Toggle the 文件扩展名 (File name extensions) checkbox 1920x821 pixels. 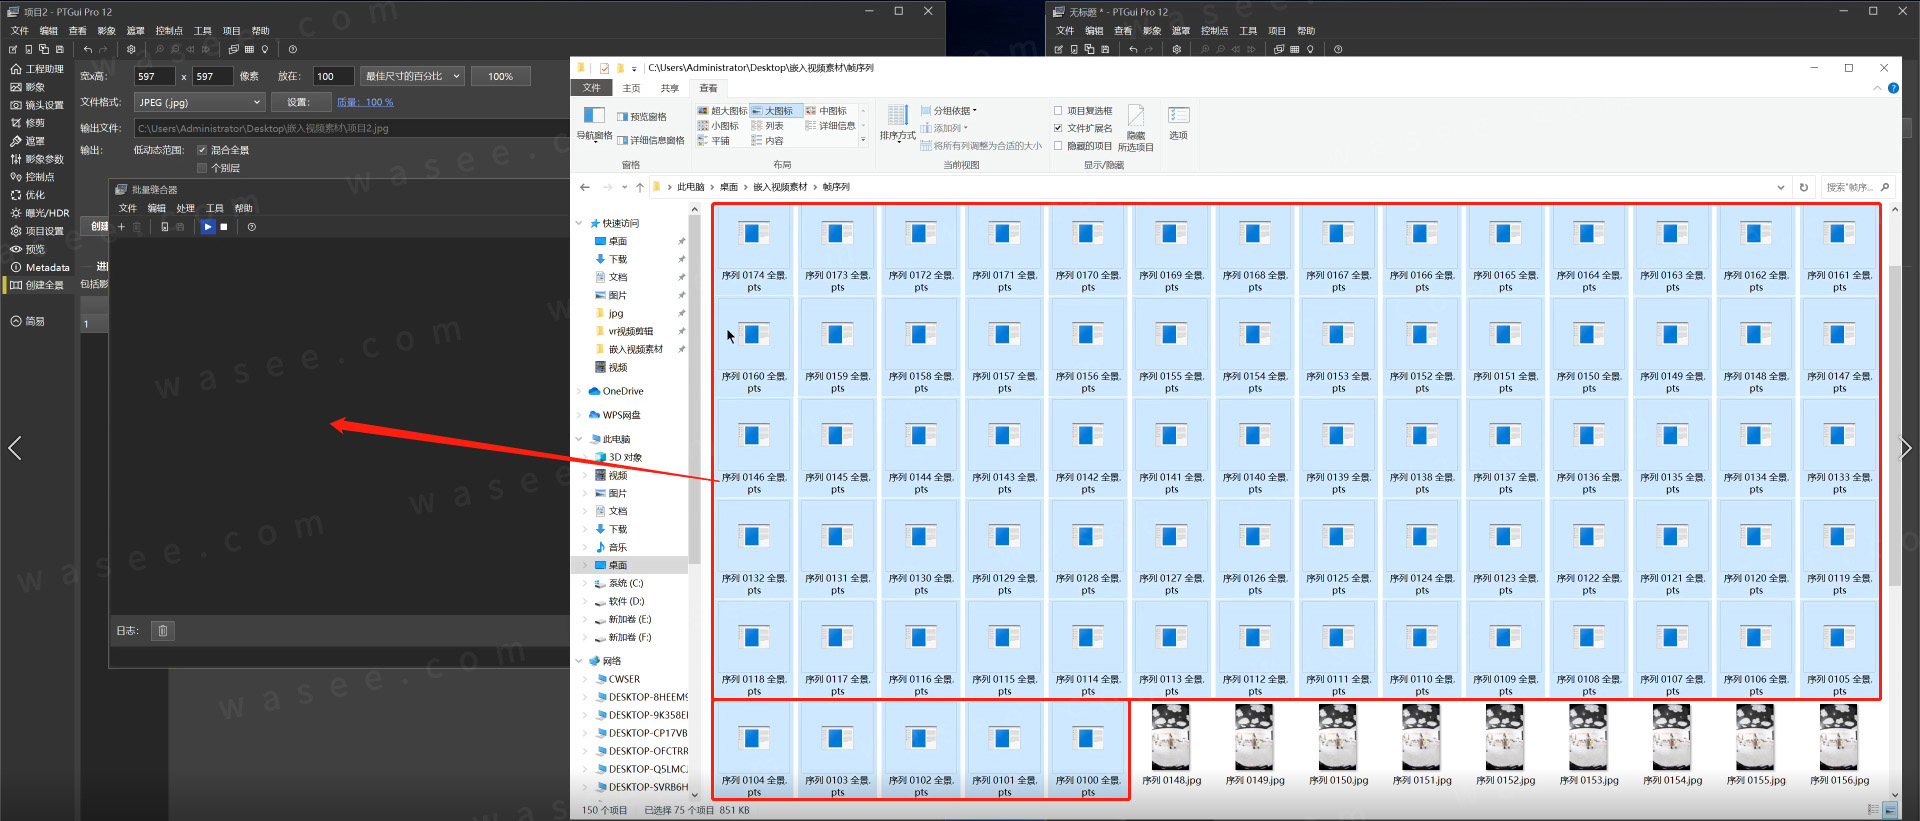point(1058,128)
